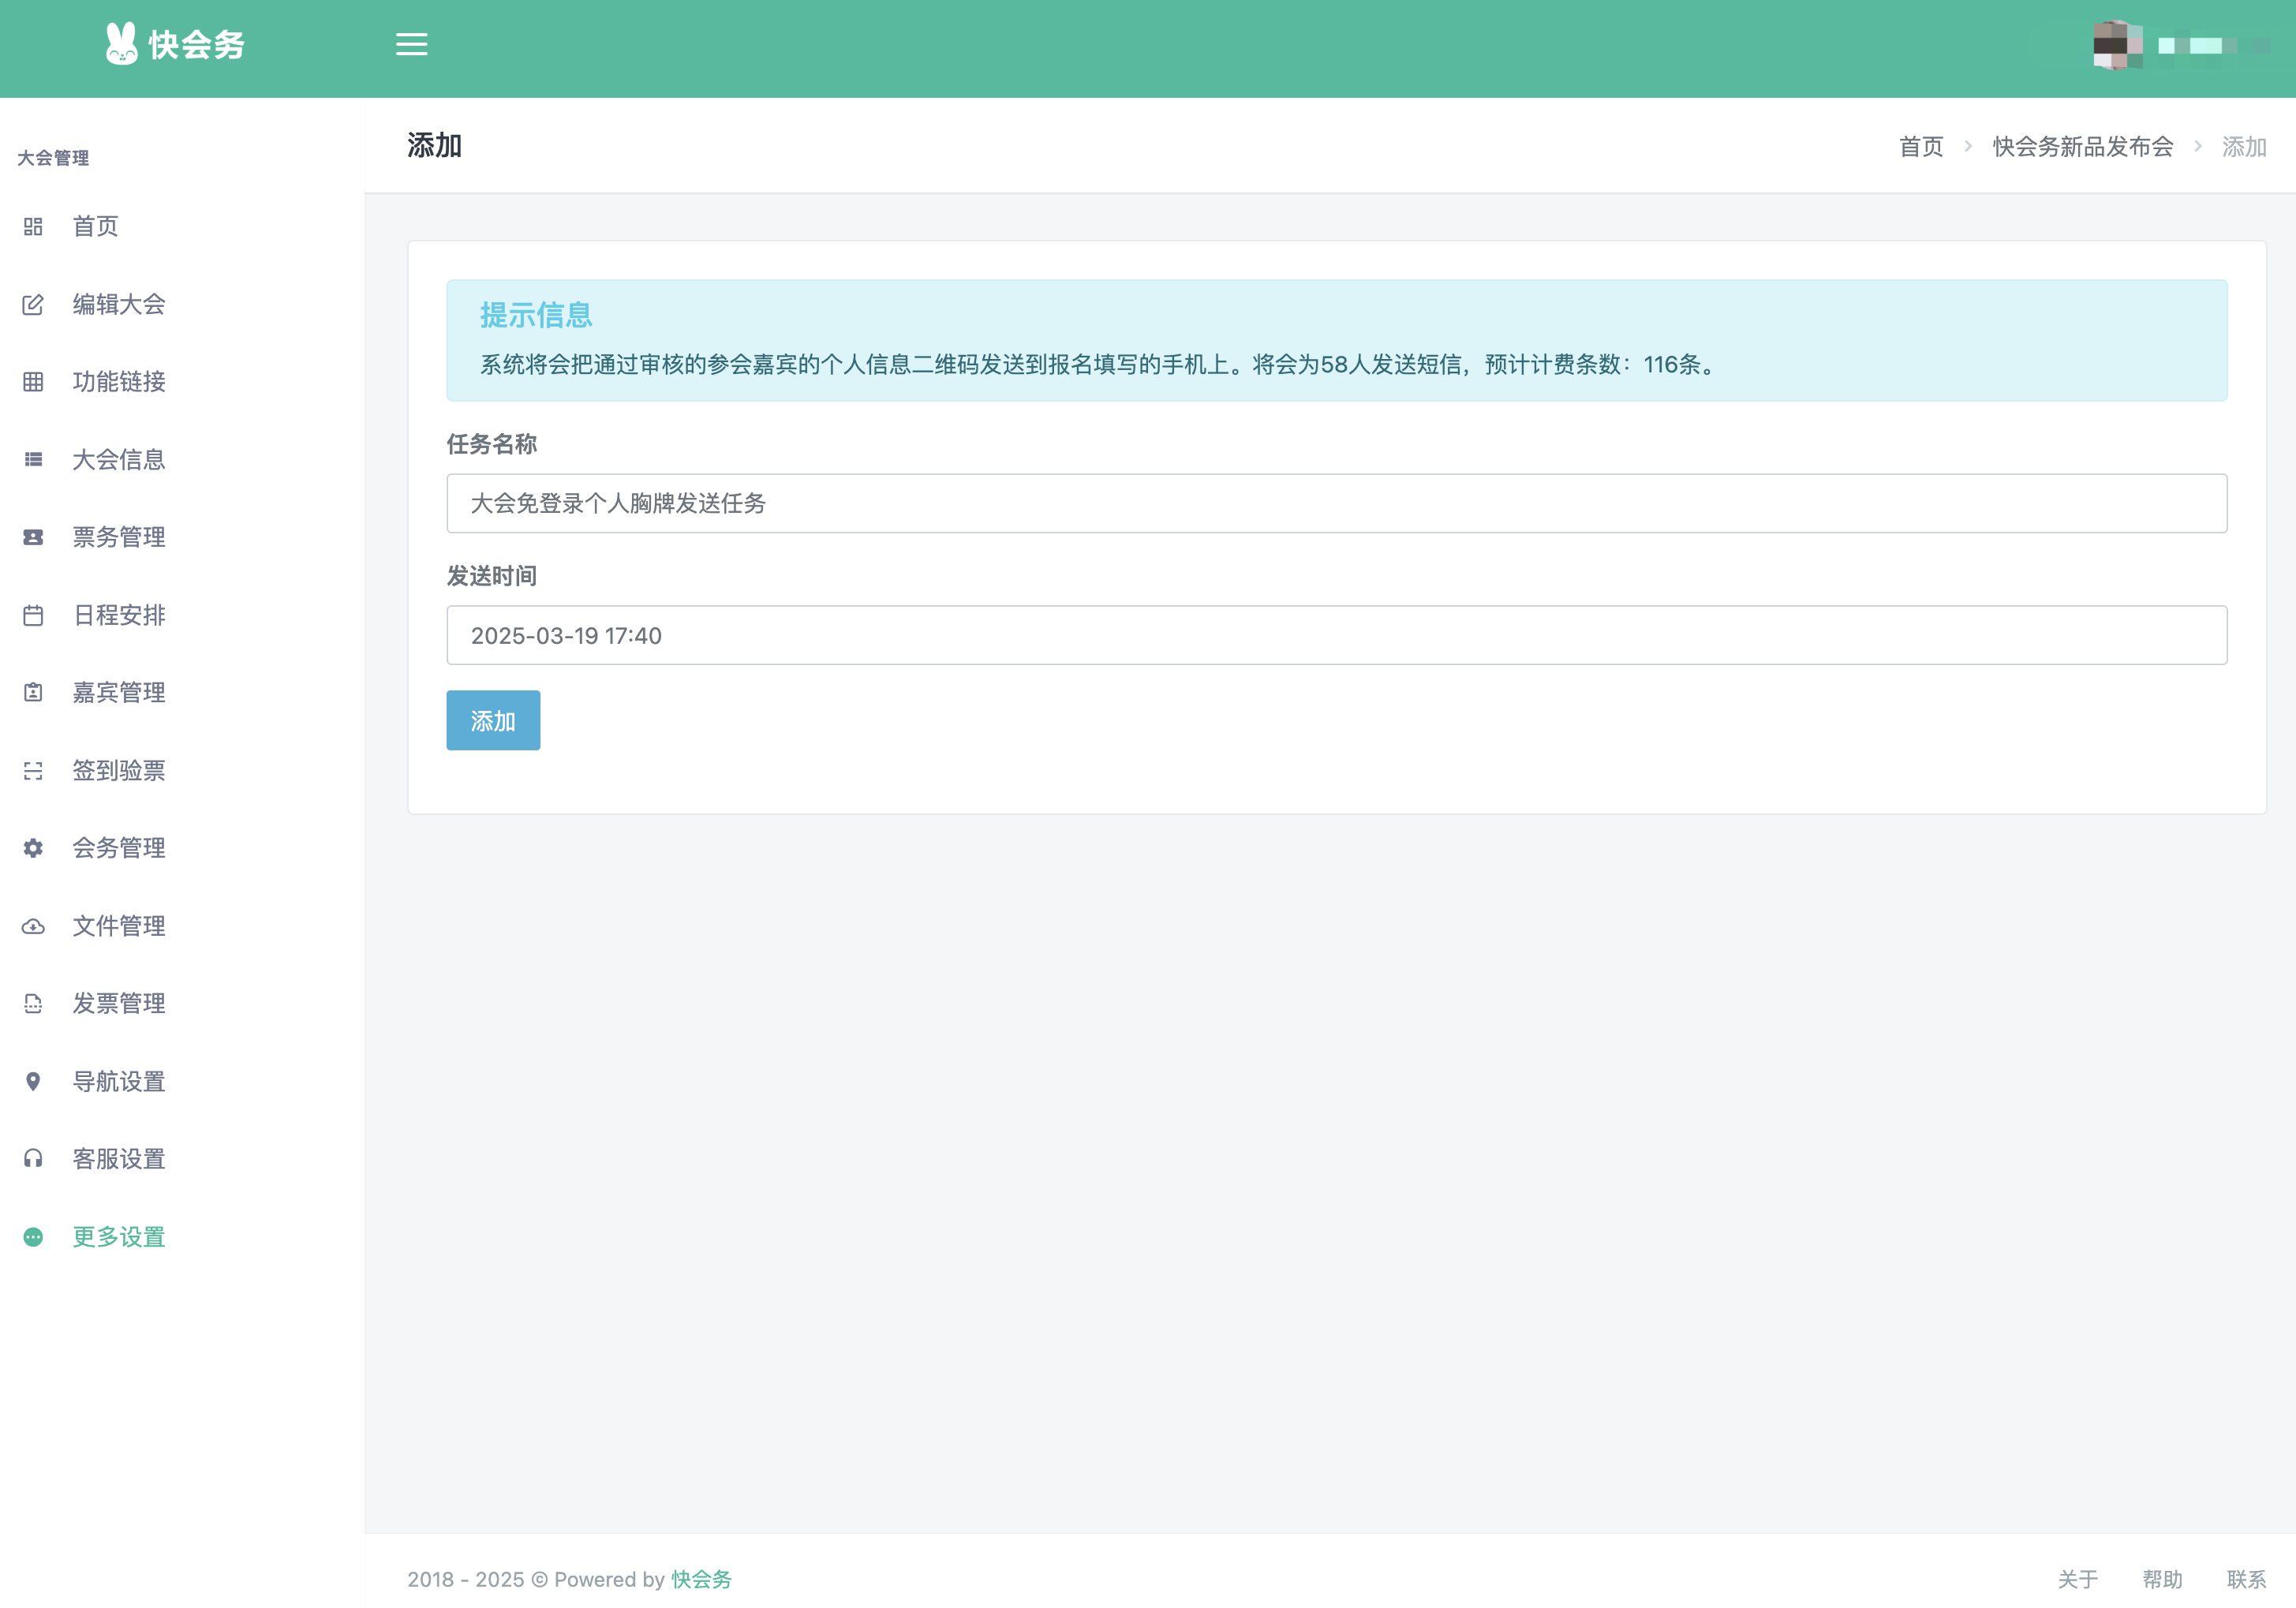The width and height of the screenshot is (2296, 1608).
Task: Click the 提示信息 alert heading
Action: click(x=536, y=315)
